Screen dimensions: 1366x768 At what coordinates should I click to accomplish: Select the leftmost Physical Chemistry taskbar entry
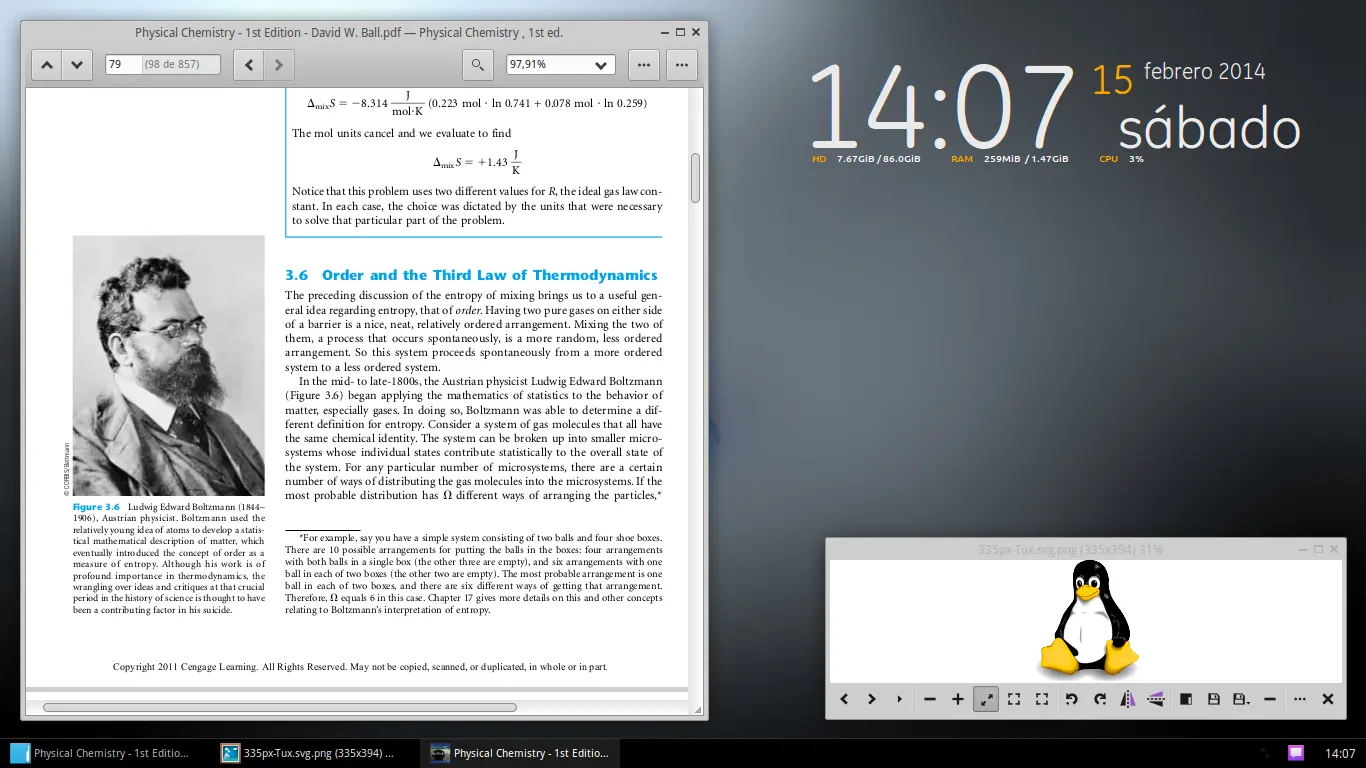(100, 753)
